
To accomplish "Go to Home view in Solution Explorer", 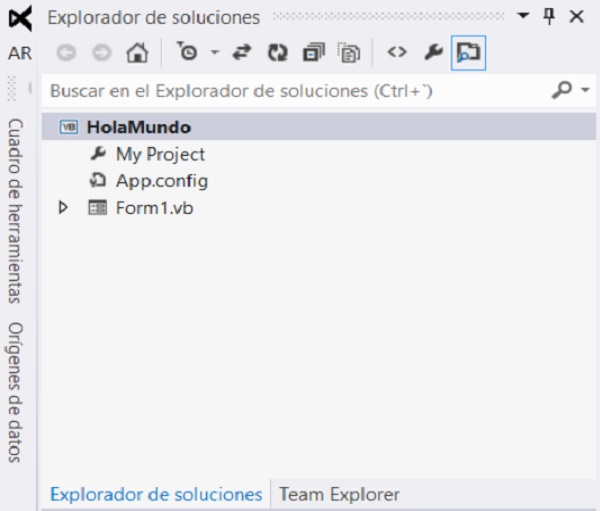I will (137, 52).
